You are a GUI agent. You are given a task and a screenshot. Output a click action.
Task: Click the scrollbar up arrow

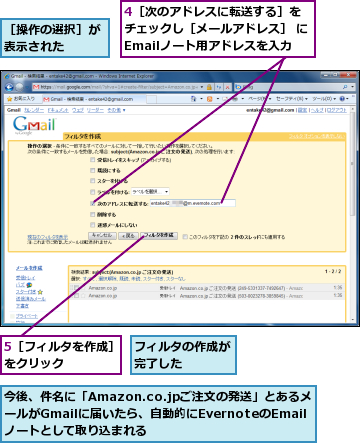pos(353,109)
